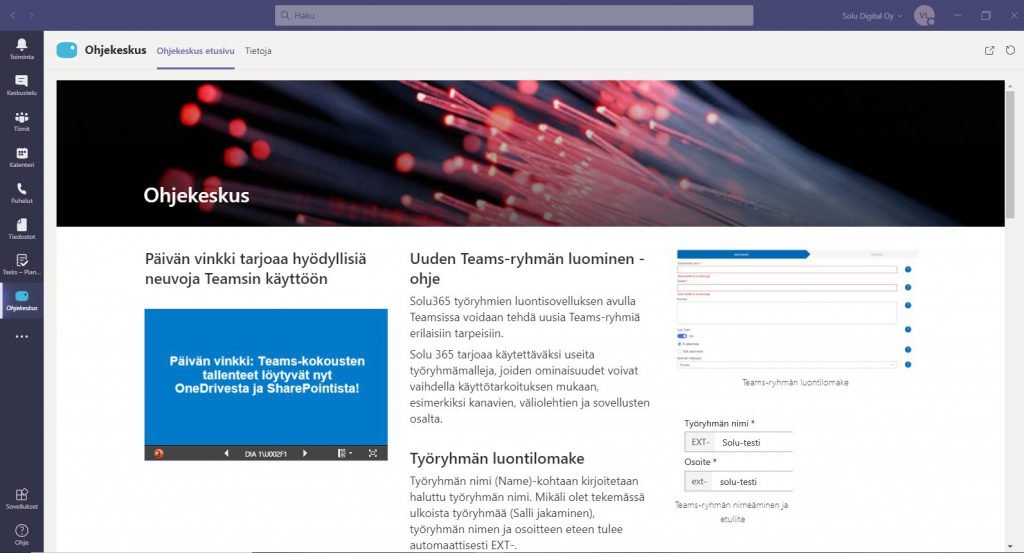Viewport: 1024px width, 553px height.
Task: Expand Solu Digital Oy organization dropdown
Action: (872, 16)
